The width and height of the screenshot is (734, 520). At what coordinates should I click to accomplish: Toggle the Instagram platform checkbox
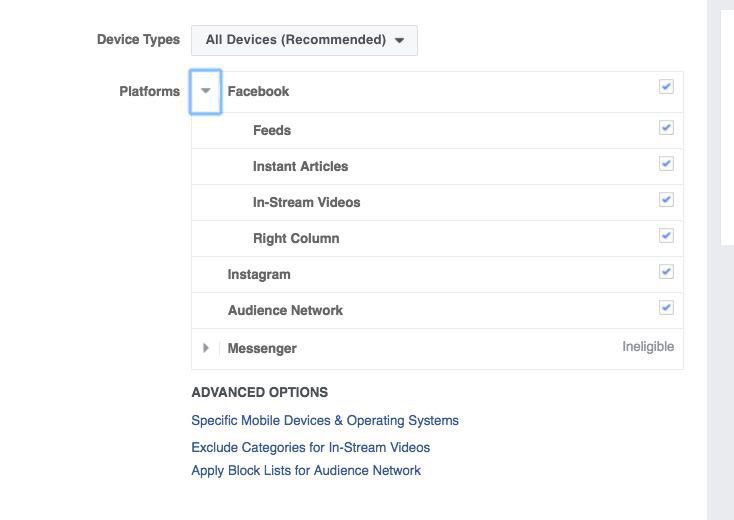coord(666,271)
